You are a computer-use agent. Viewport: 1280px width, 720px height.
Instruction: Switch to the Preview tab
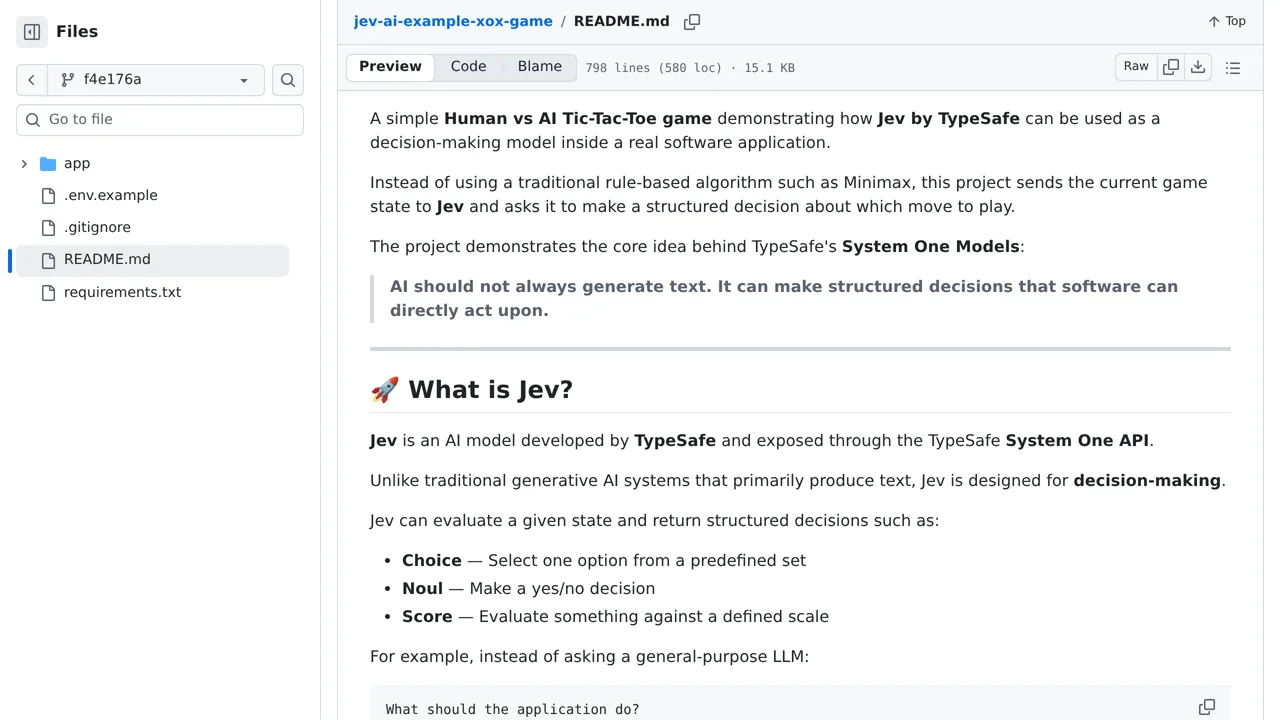coord(390,67)
